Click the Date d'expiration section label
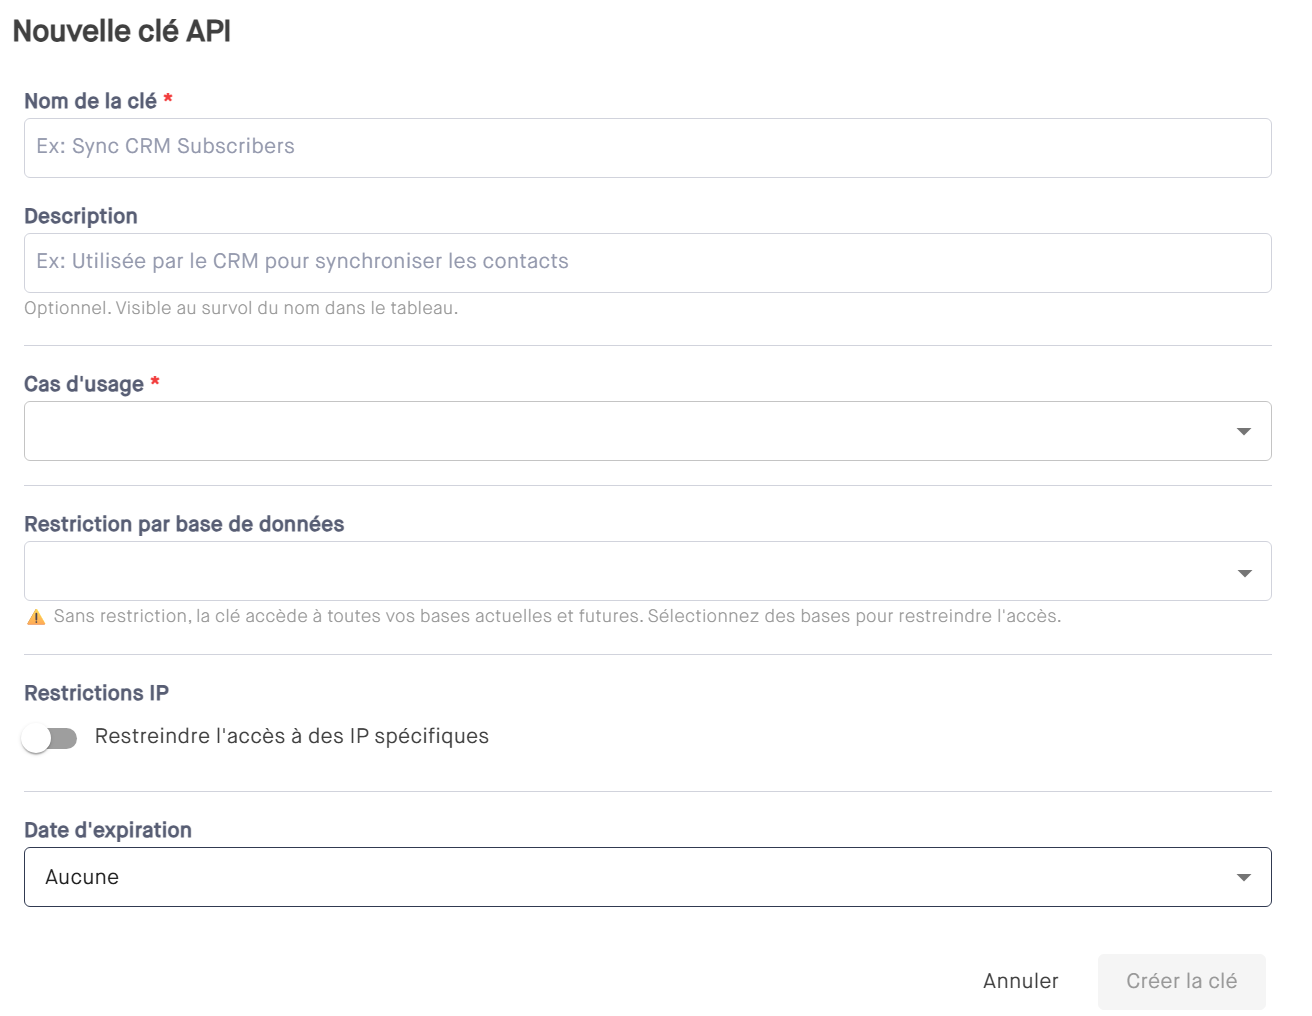Screen dimensions: 1312x1016 (108, 829)
